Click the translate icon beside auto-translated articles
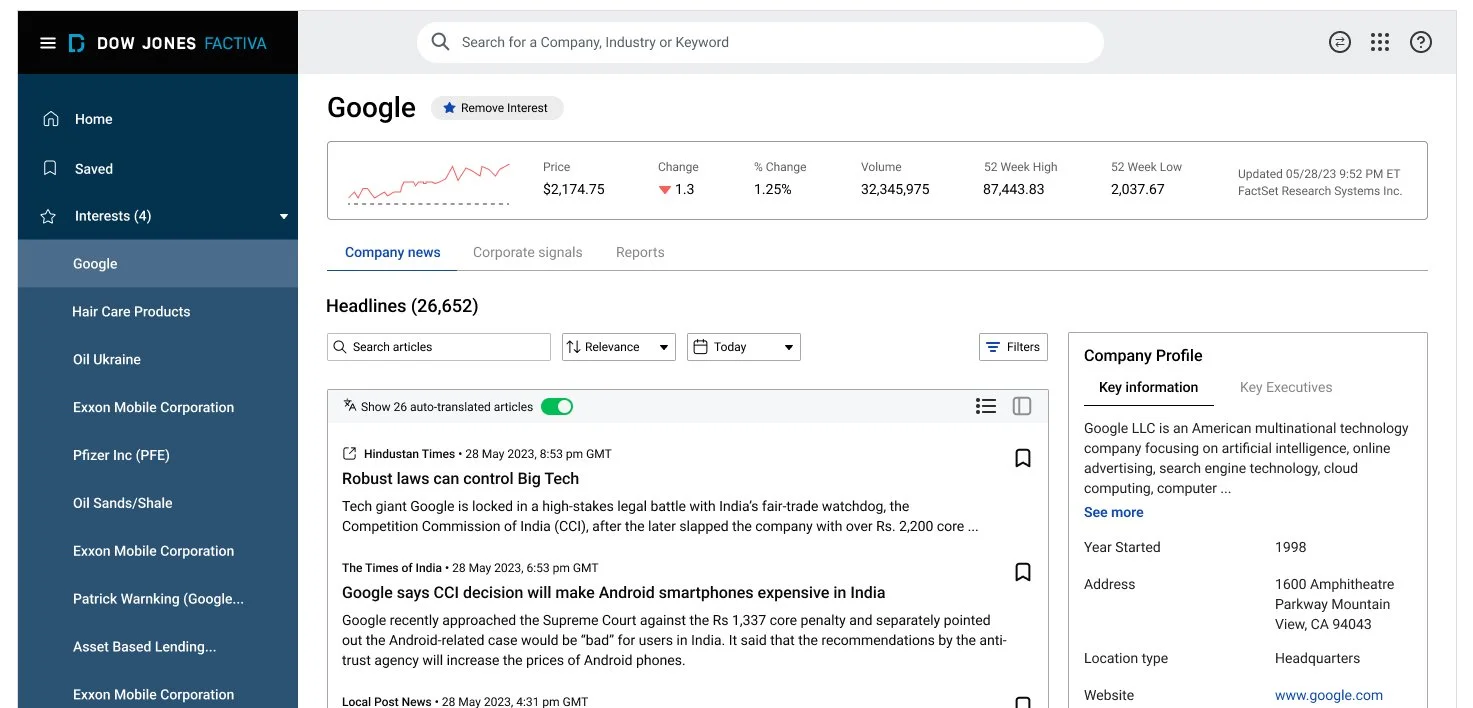 350,406
